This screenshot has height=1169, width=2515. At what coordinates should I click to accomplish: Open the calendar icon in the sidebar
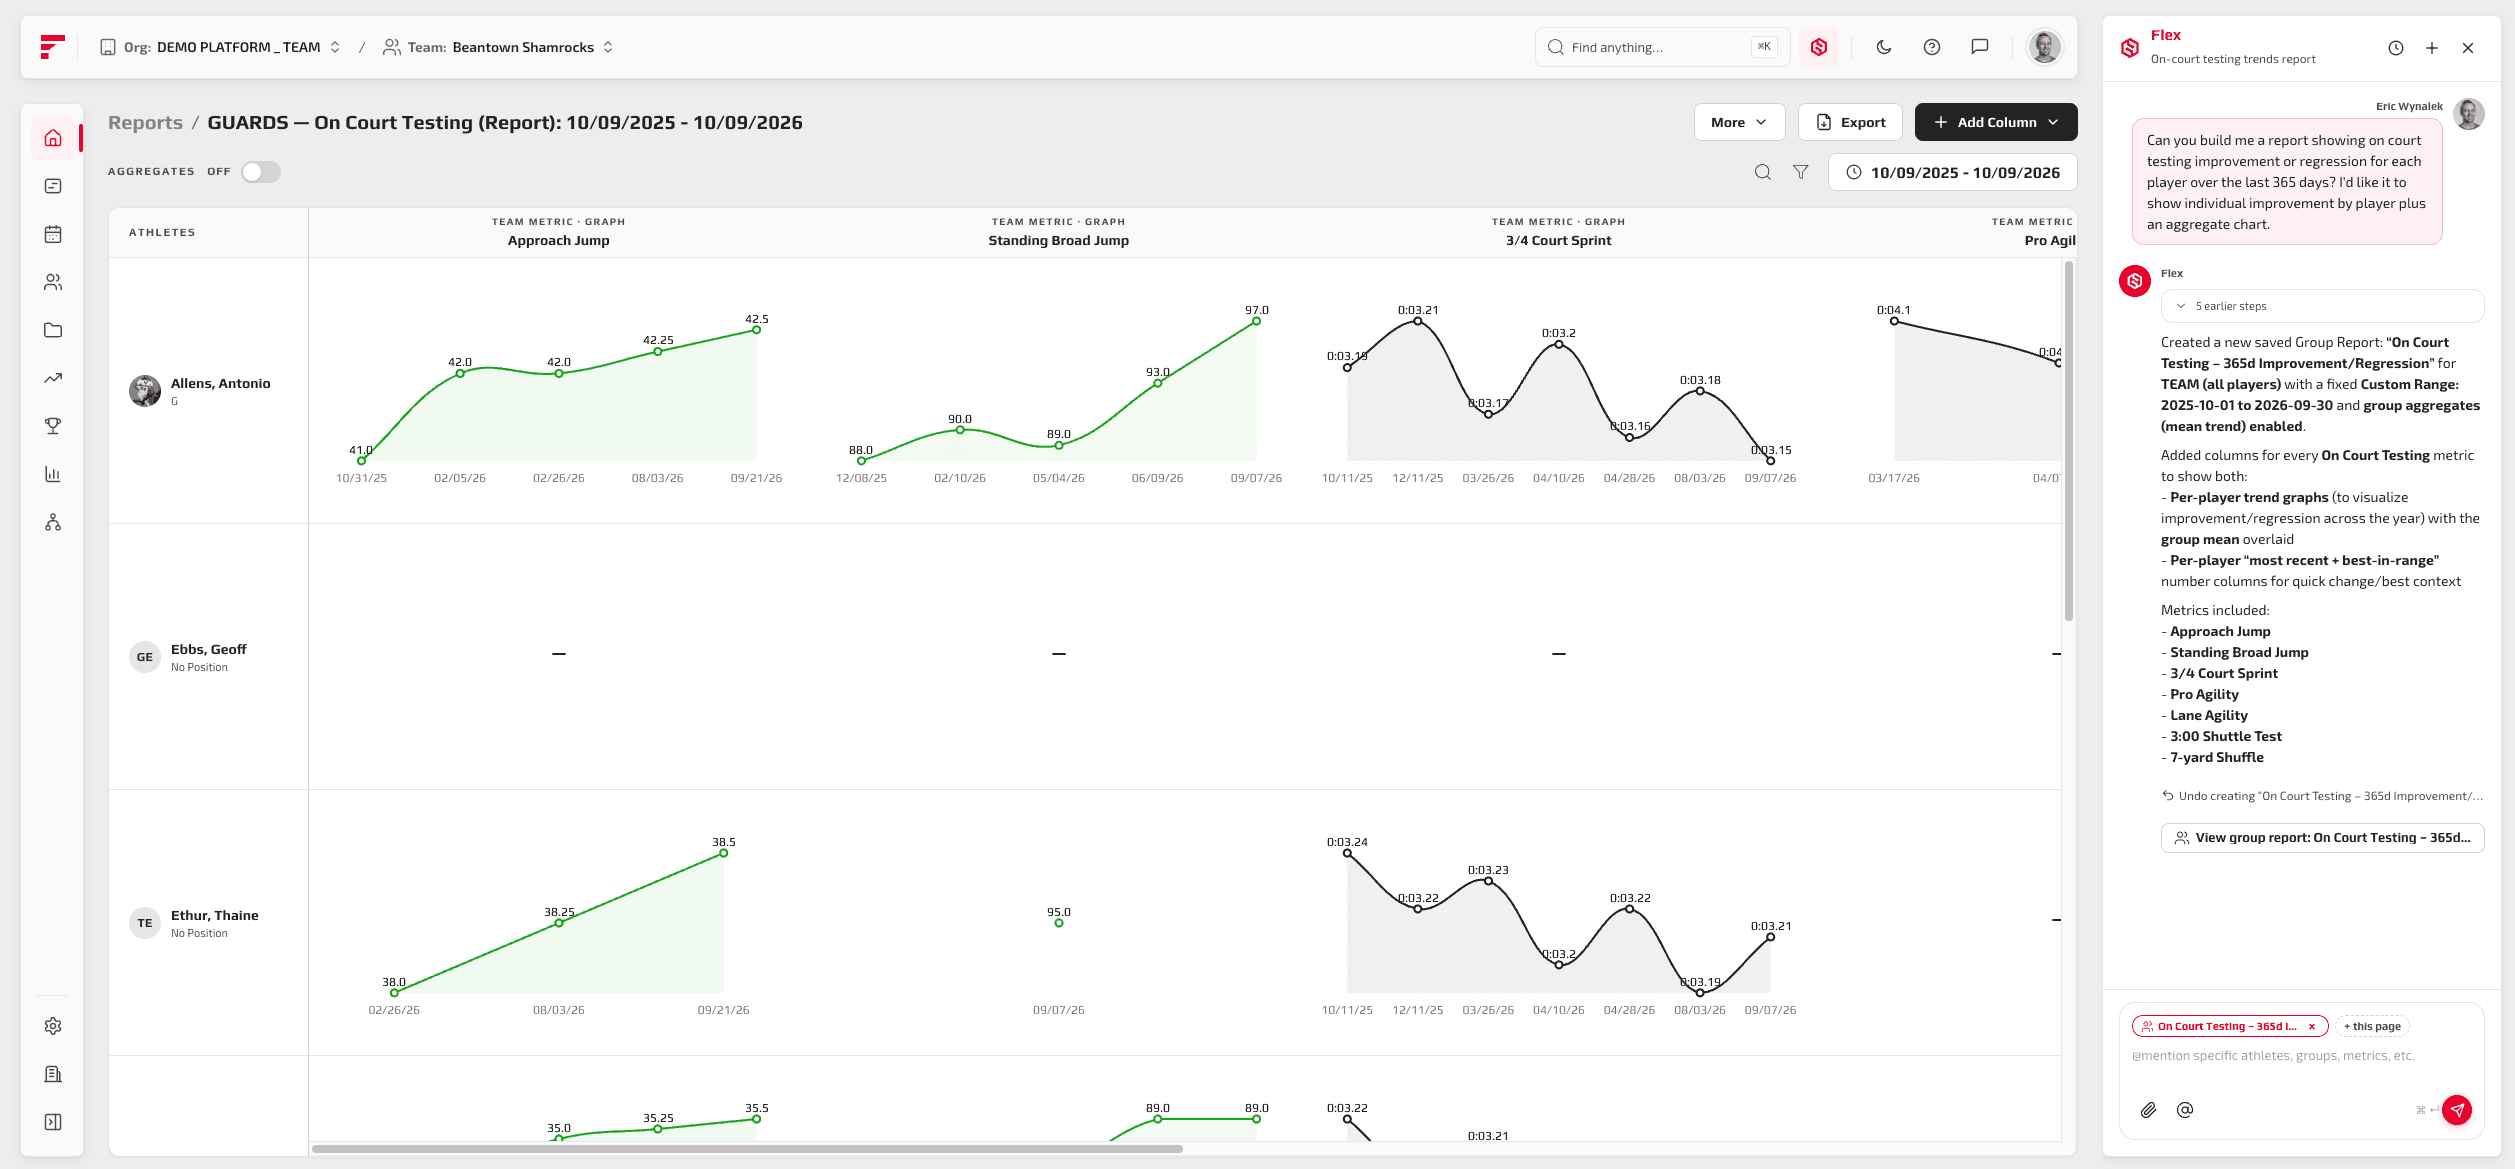click(53, 234)
